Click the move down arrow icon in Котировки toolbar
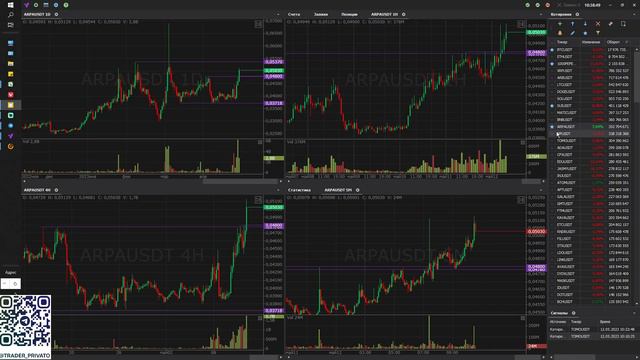 (x=585, y=24)
